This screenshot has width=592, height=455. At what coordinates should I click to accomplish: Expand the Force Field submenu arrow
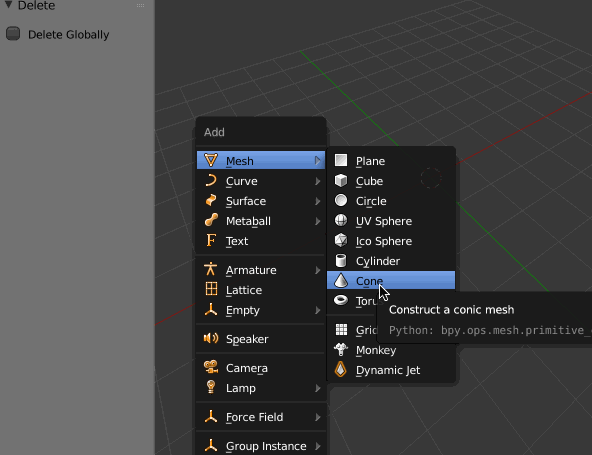pyautogui.click(x=318, y=417)
